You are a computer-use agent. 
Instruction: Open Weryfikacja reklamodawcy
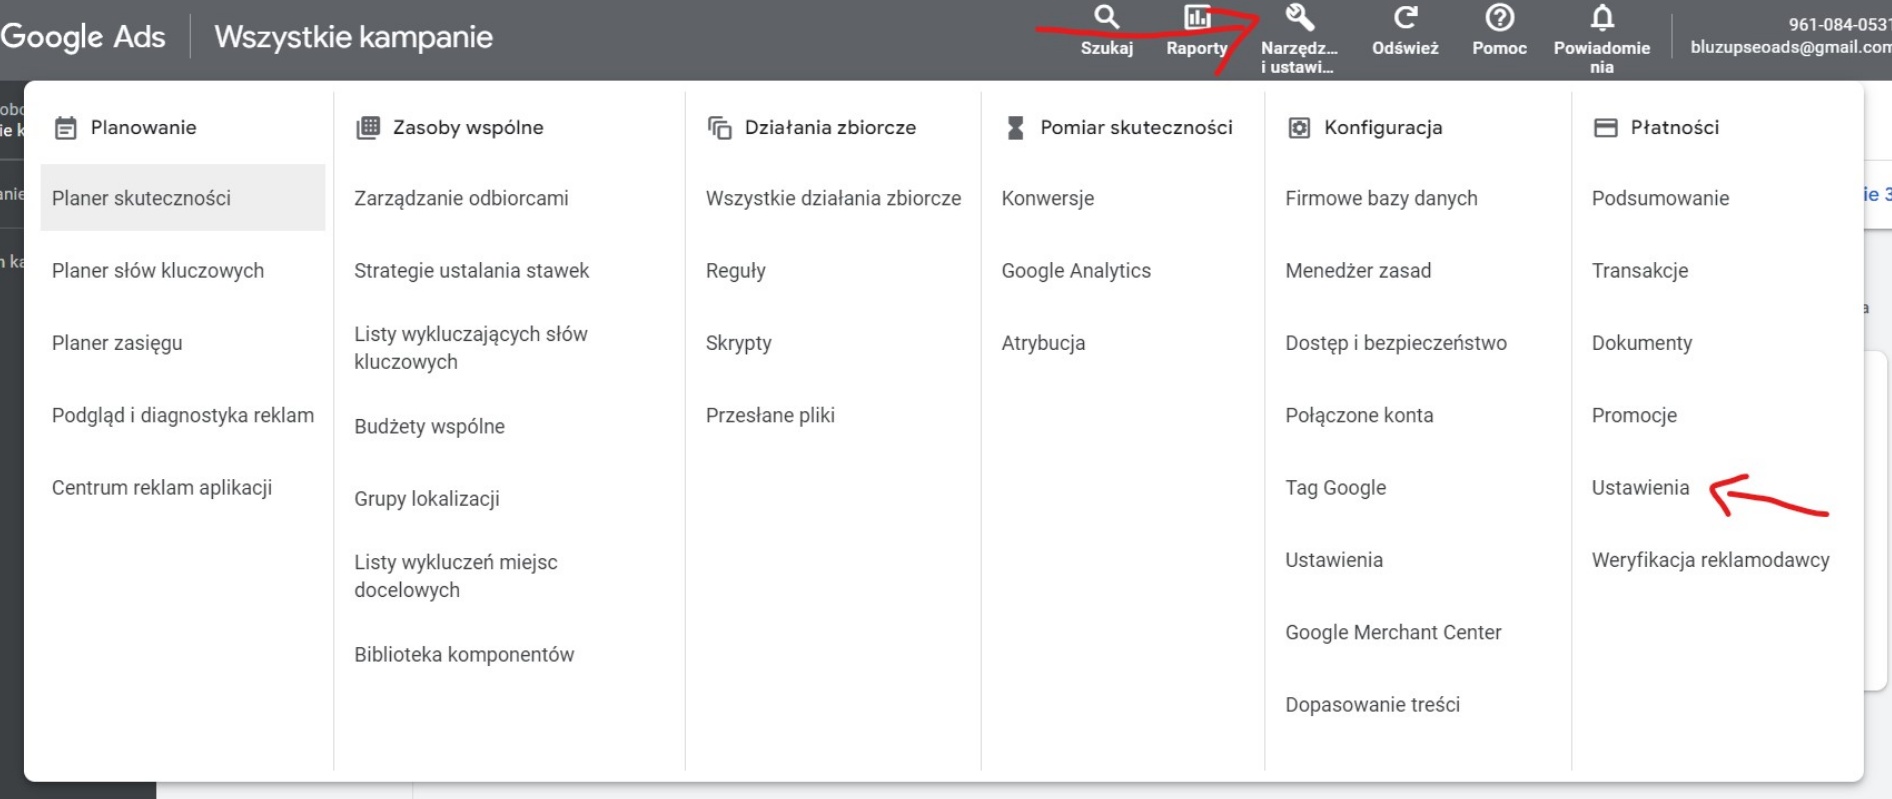pyautogui.click(x=1710, y=560)
